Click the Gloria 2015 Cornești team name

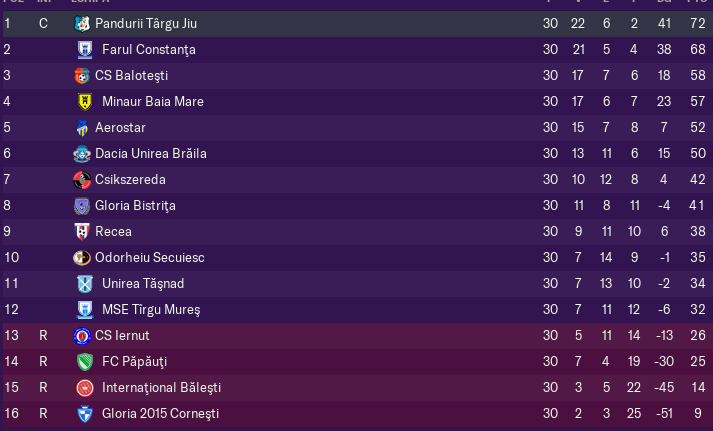161,414
